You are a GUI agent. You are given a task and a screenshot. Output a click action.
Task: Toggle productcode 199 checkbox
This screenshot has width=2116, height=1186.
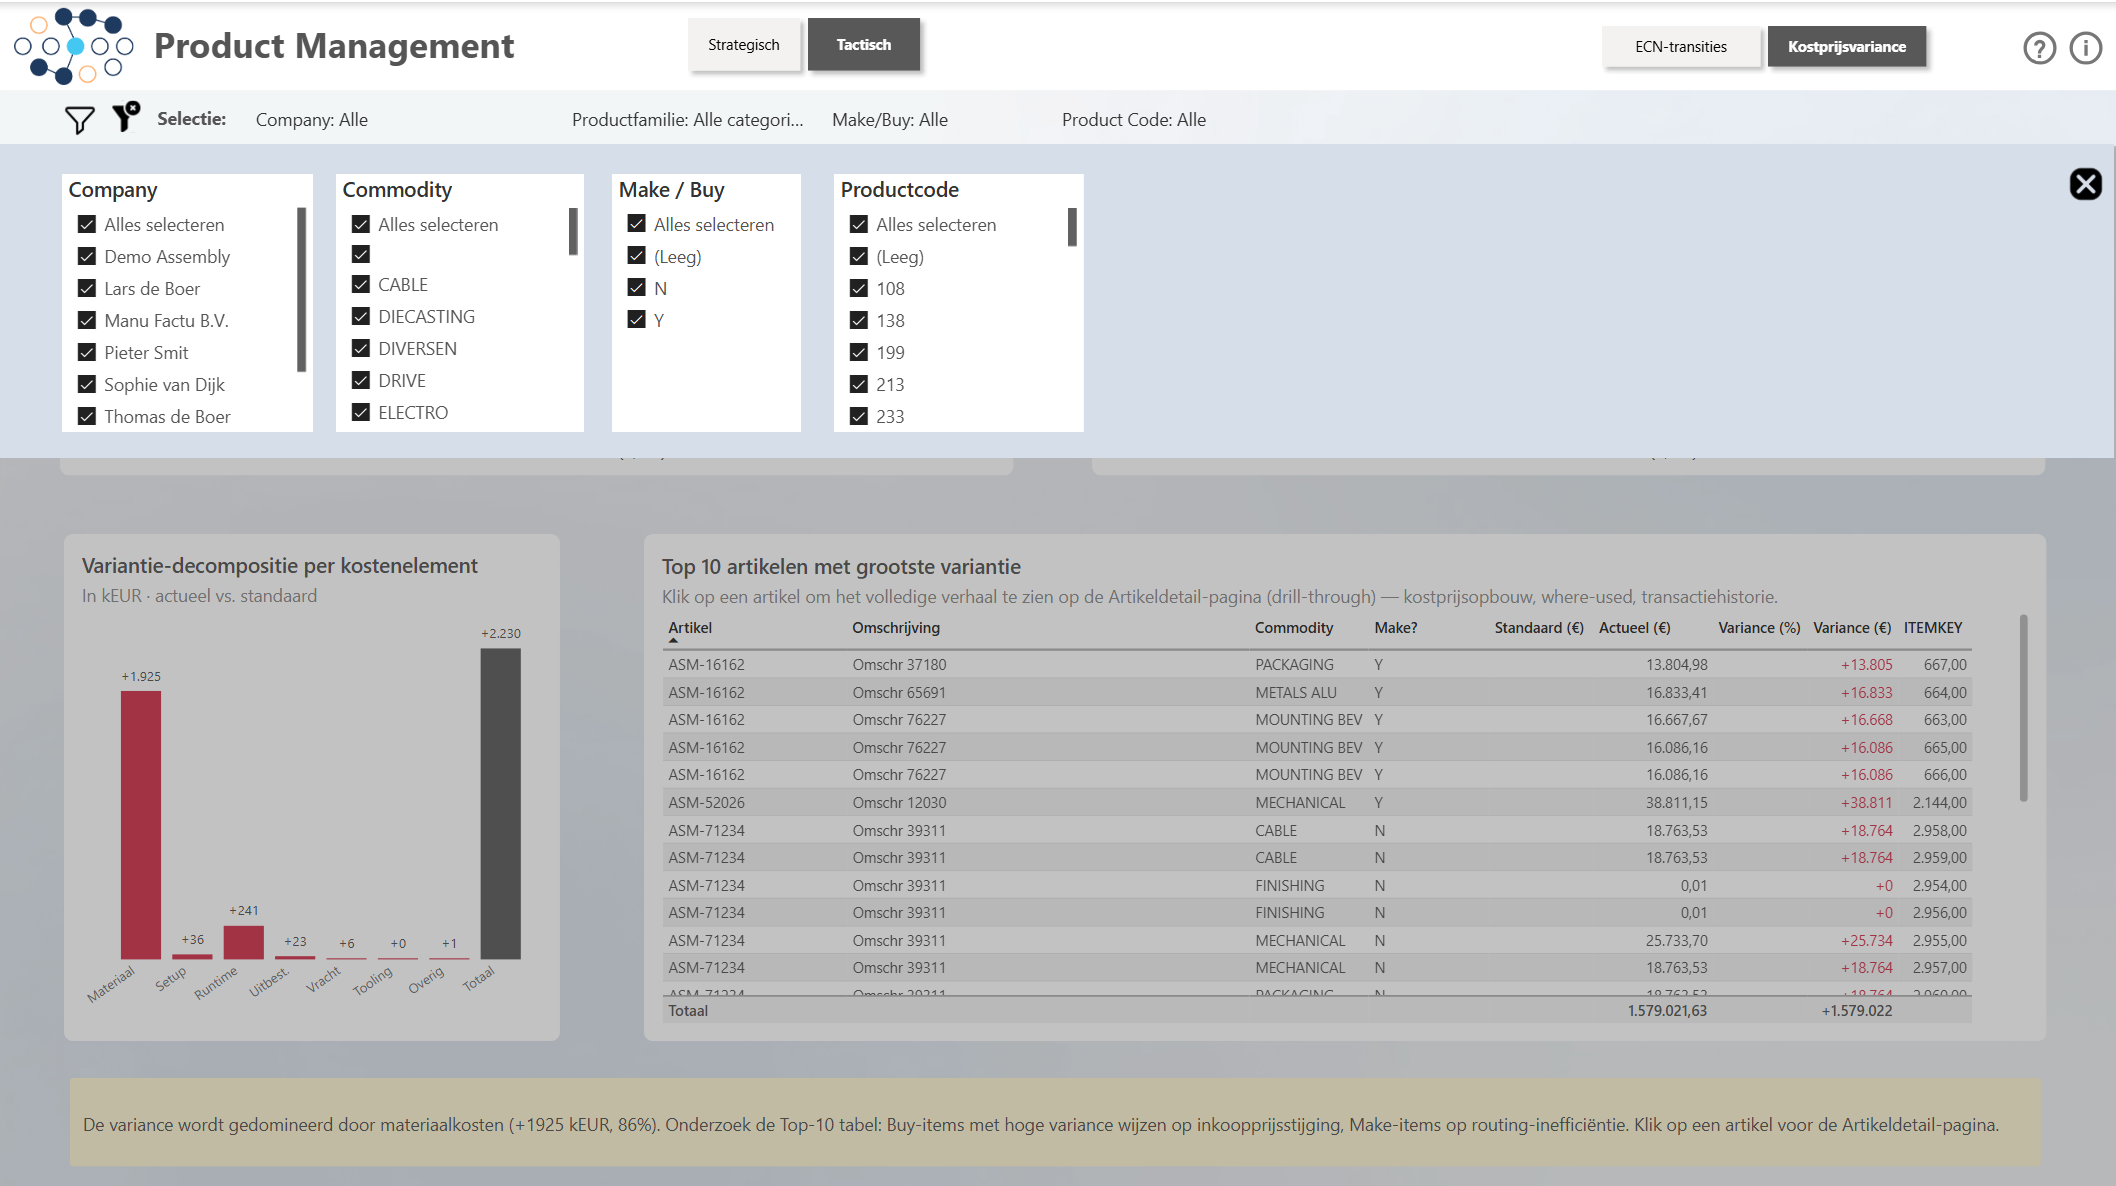click(x=859, y=353)
